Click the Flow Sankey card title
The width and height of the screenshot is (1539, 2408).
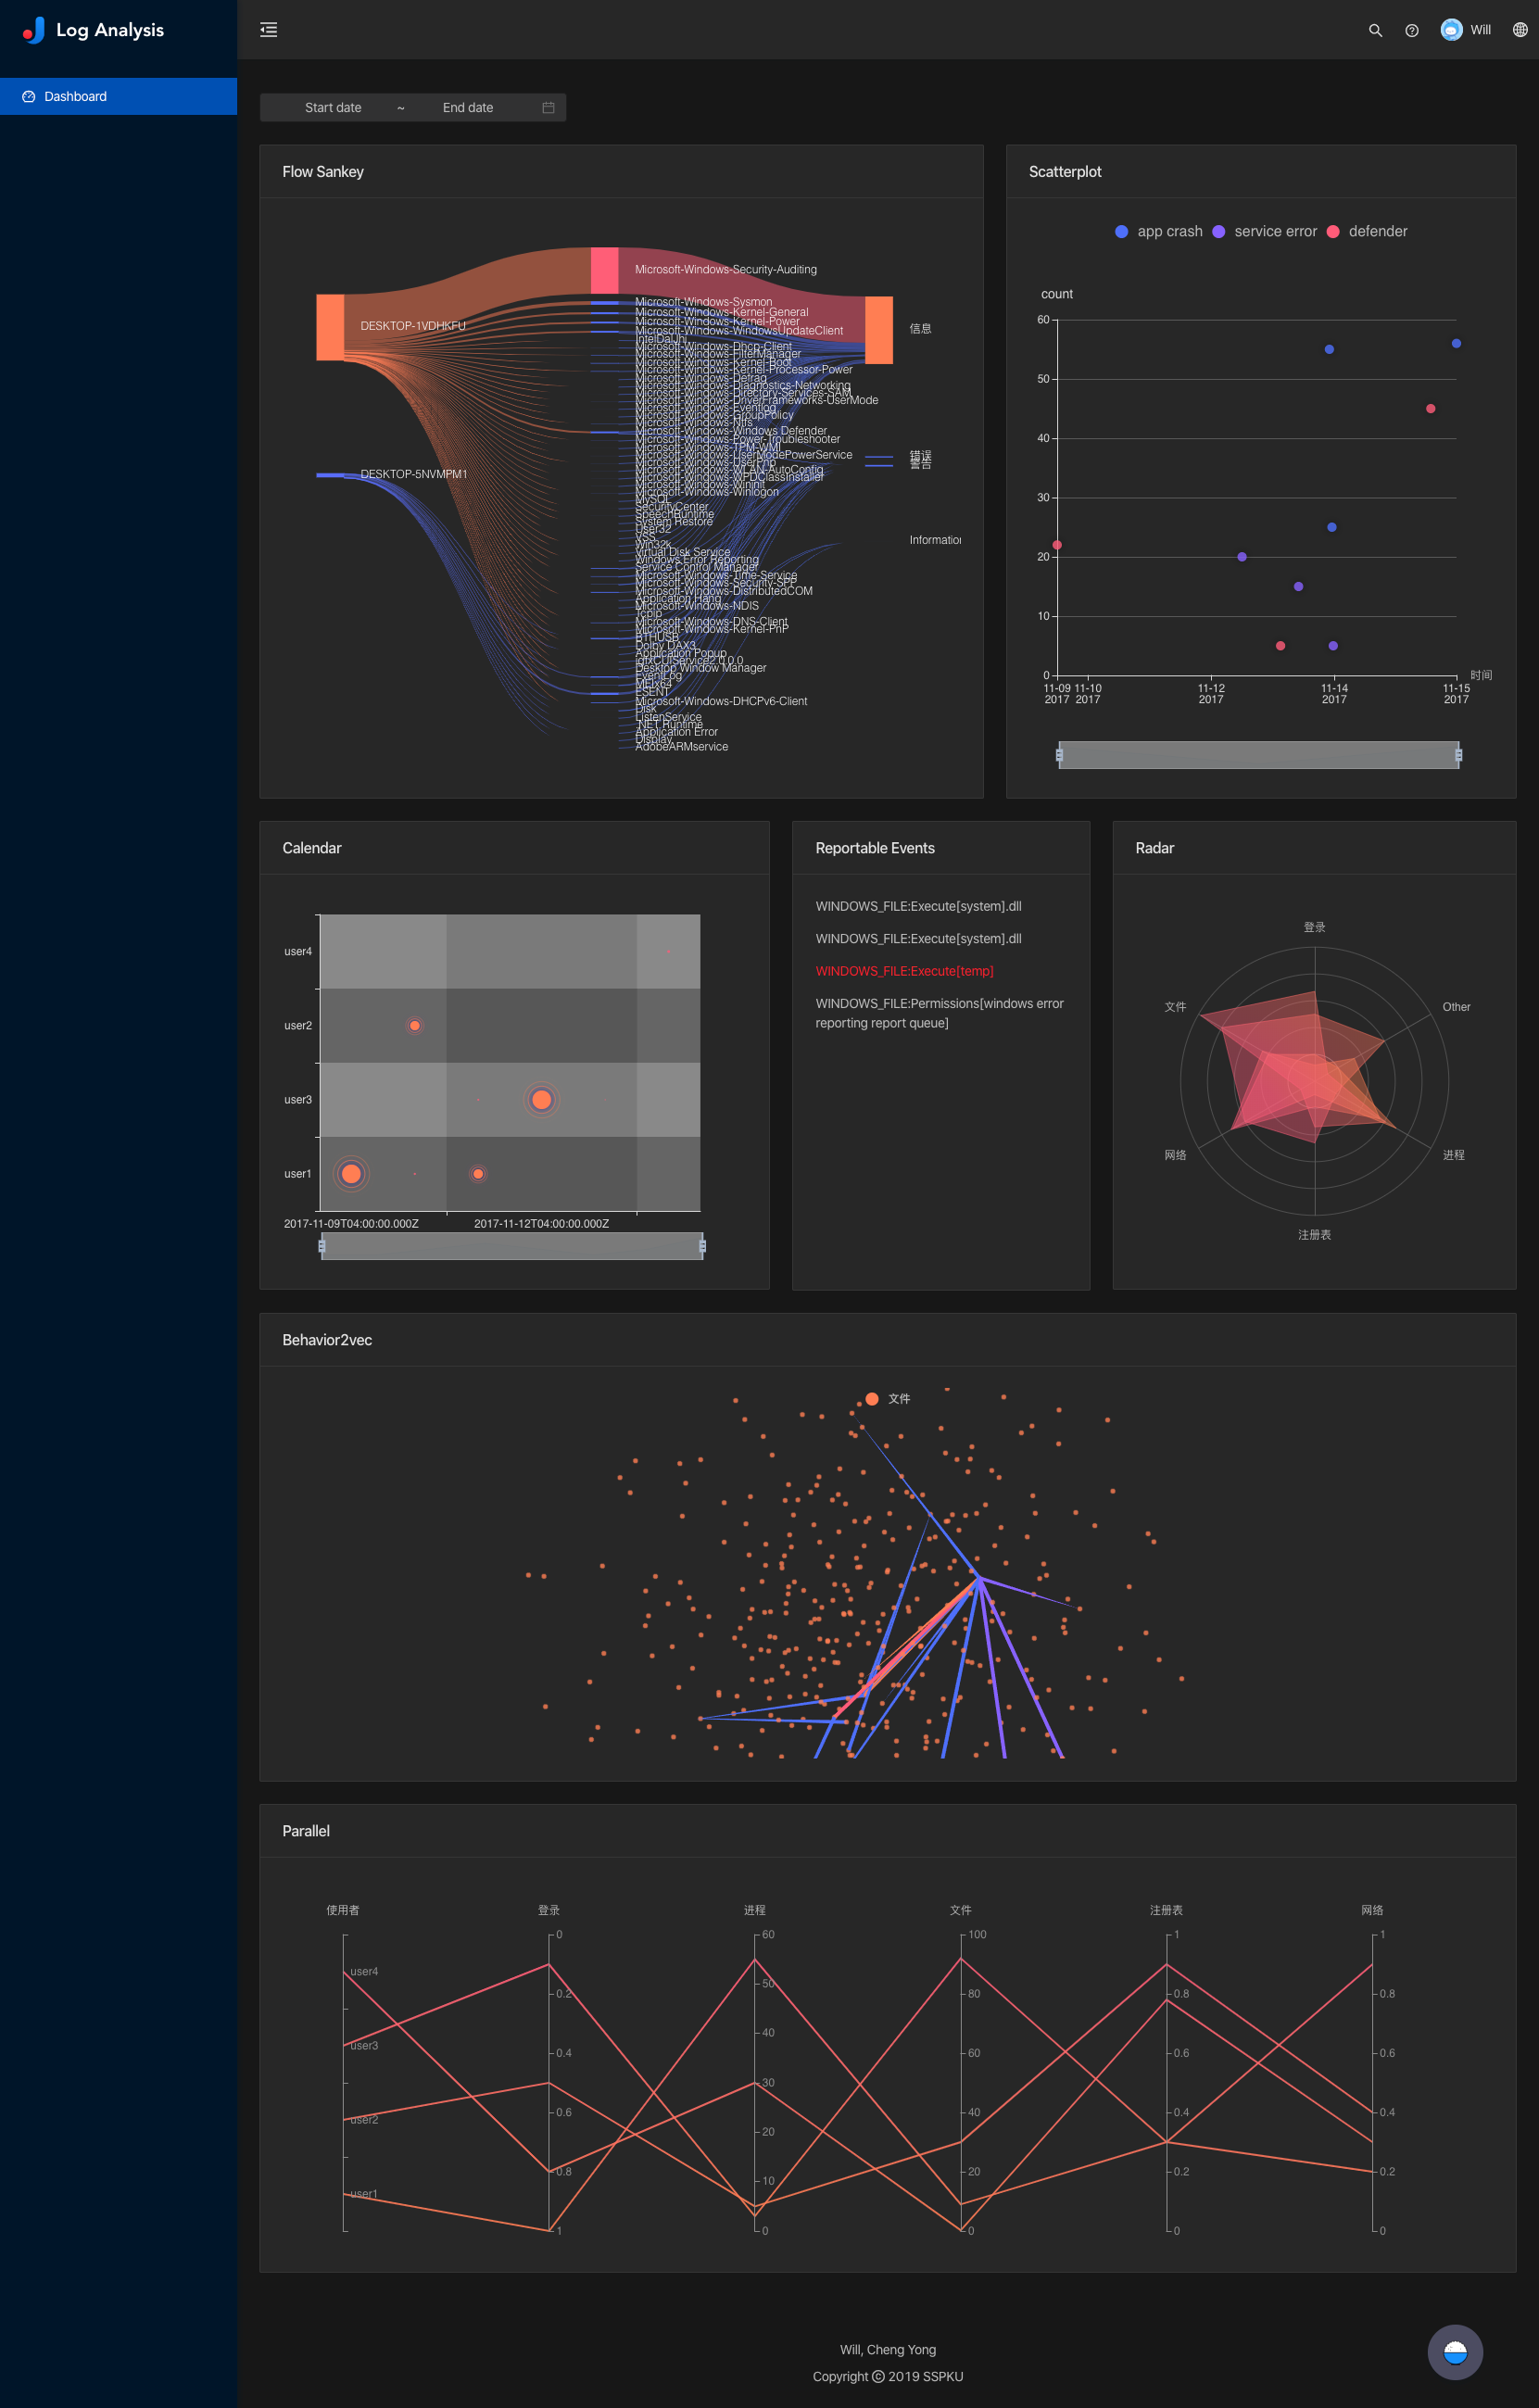323,172
